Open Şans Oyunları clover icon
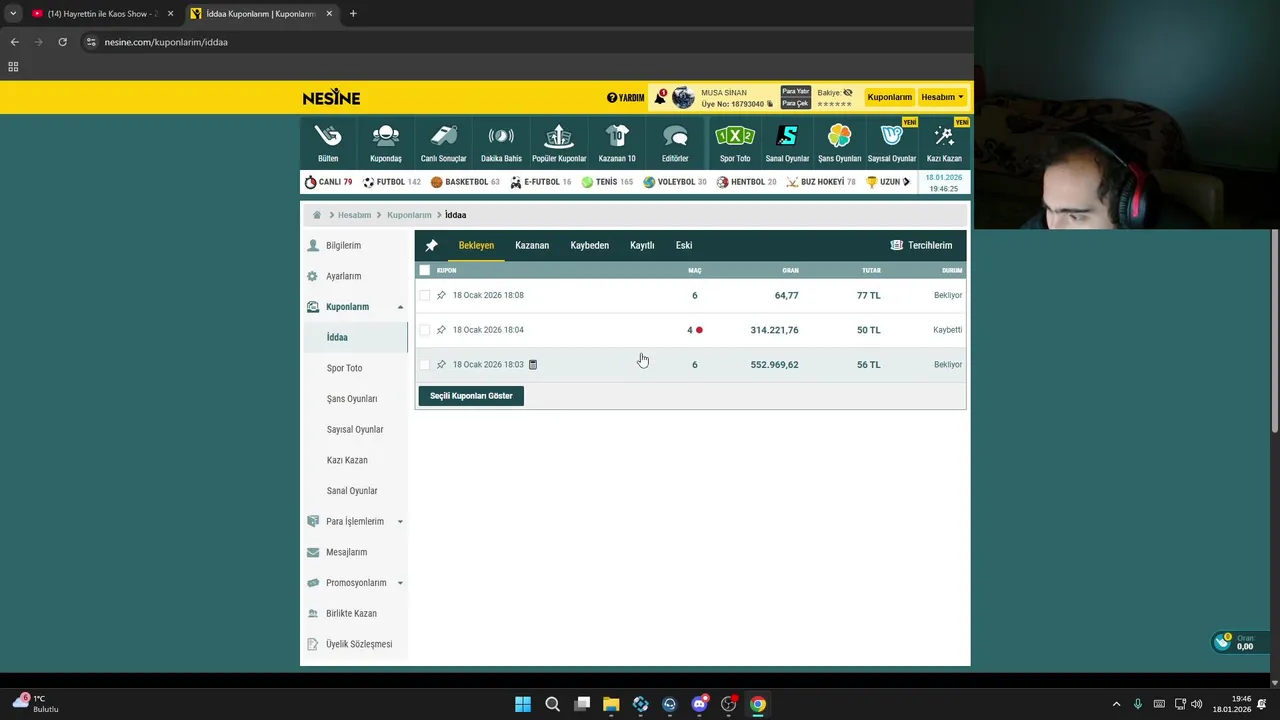The height and width of the screenshot is (720, 1280). point(840,136)
